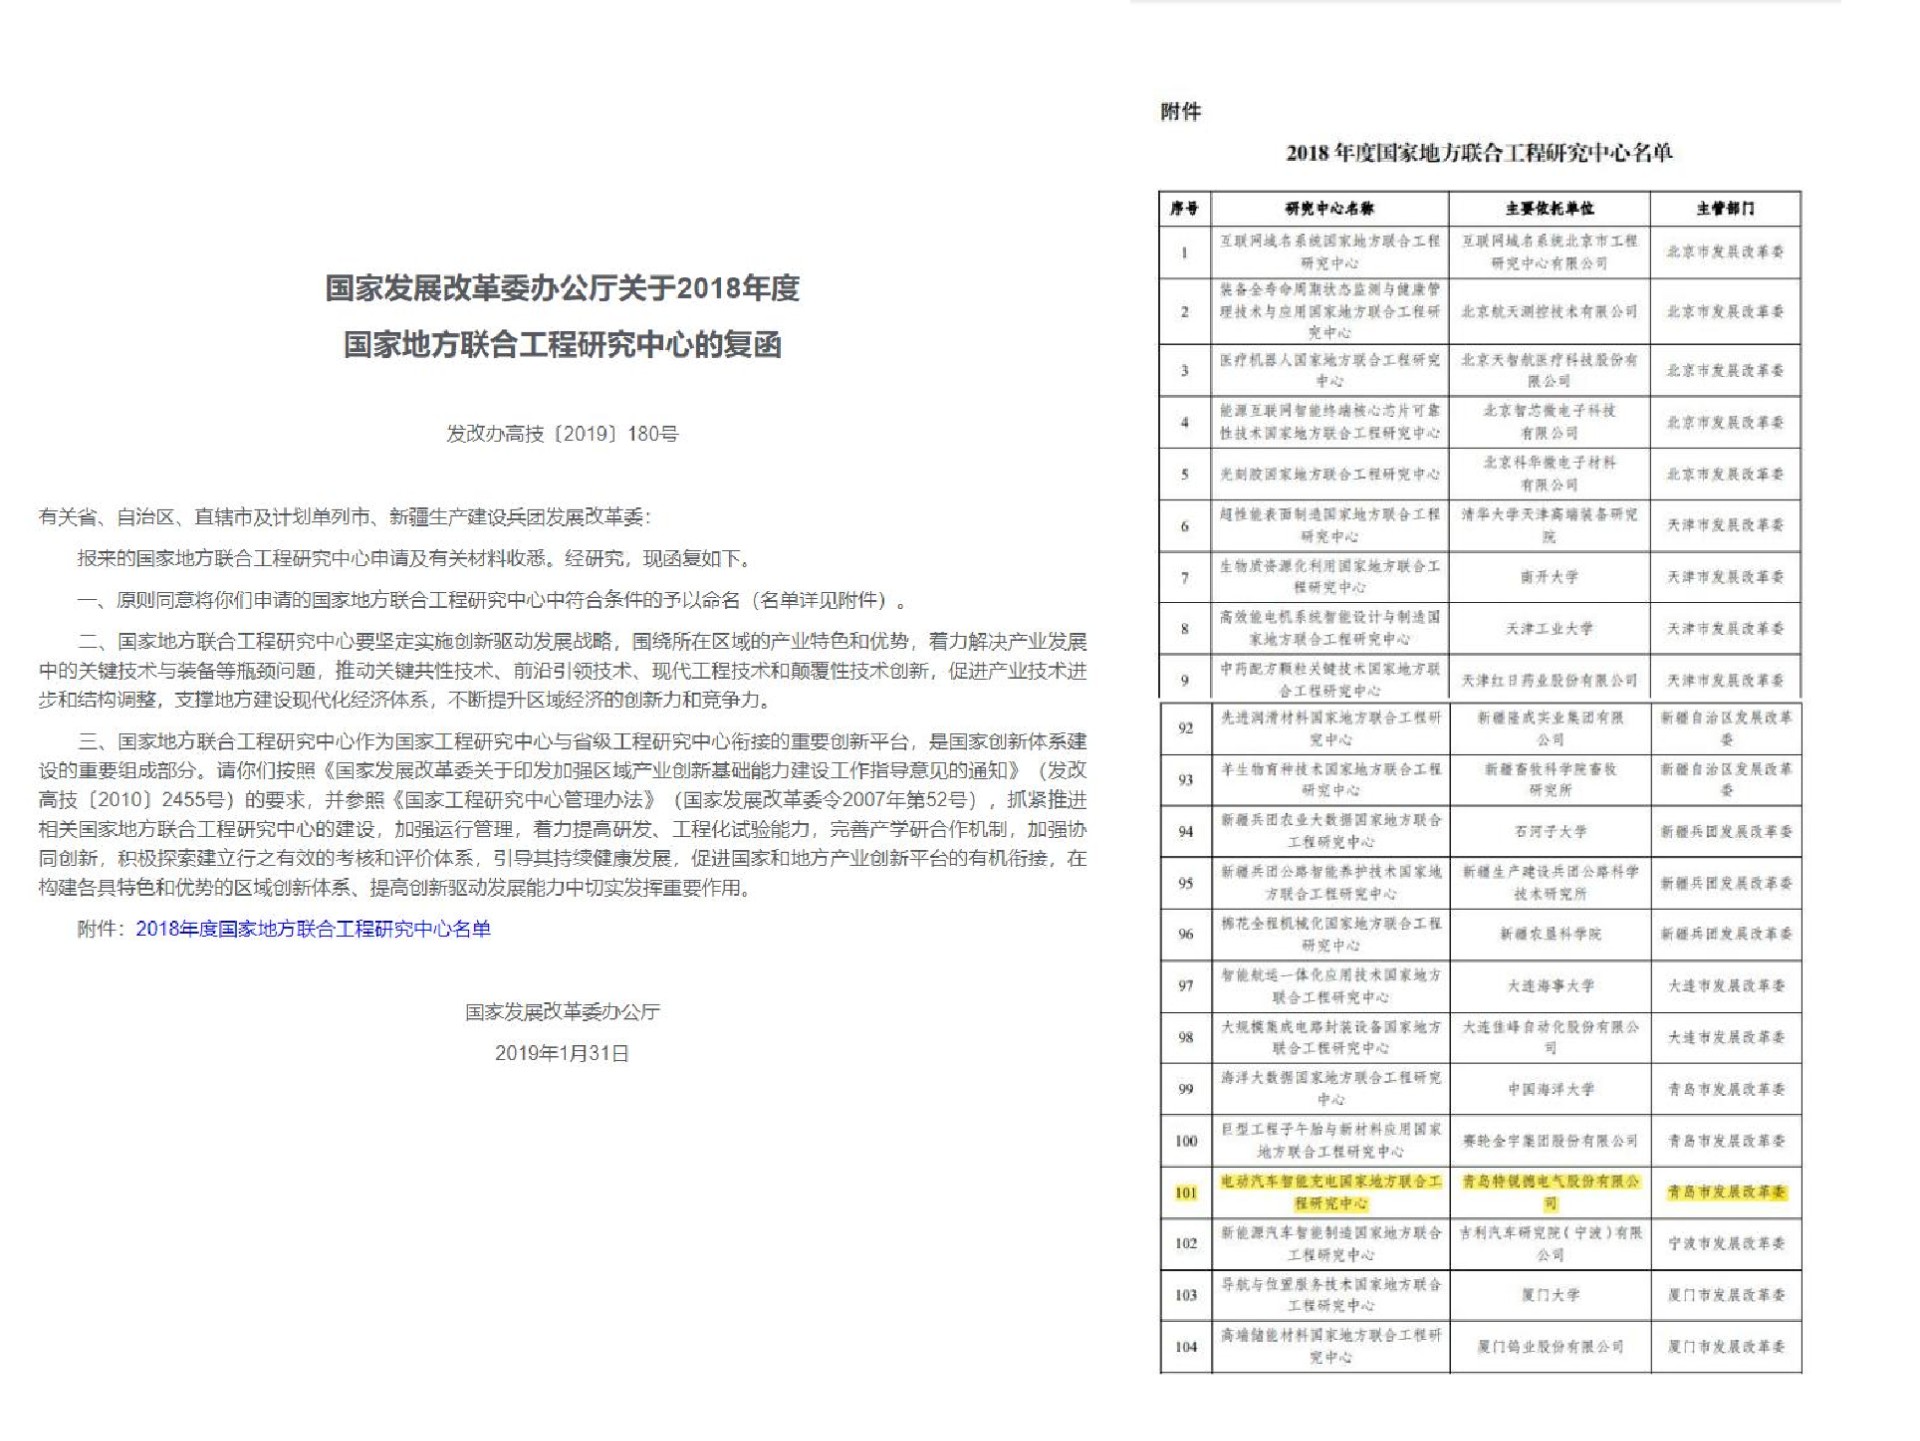Image resolution: width=1920 pixels, height=1441 pixels.
Task: Click the 天津工业大学 cell in row 8
Action: pos(1549,628)
